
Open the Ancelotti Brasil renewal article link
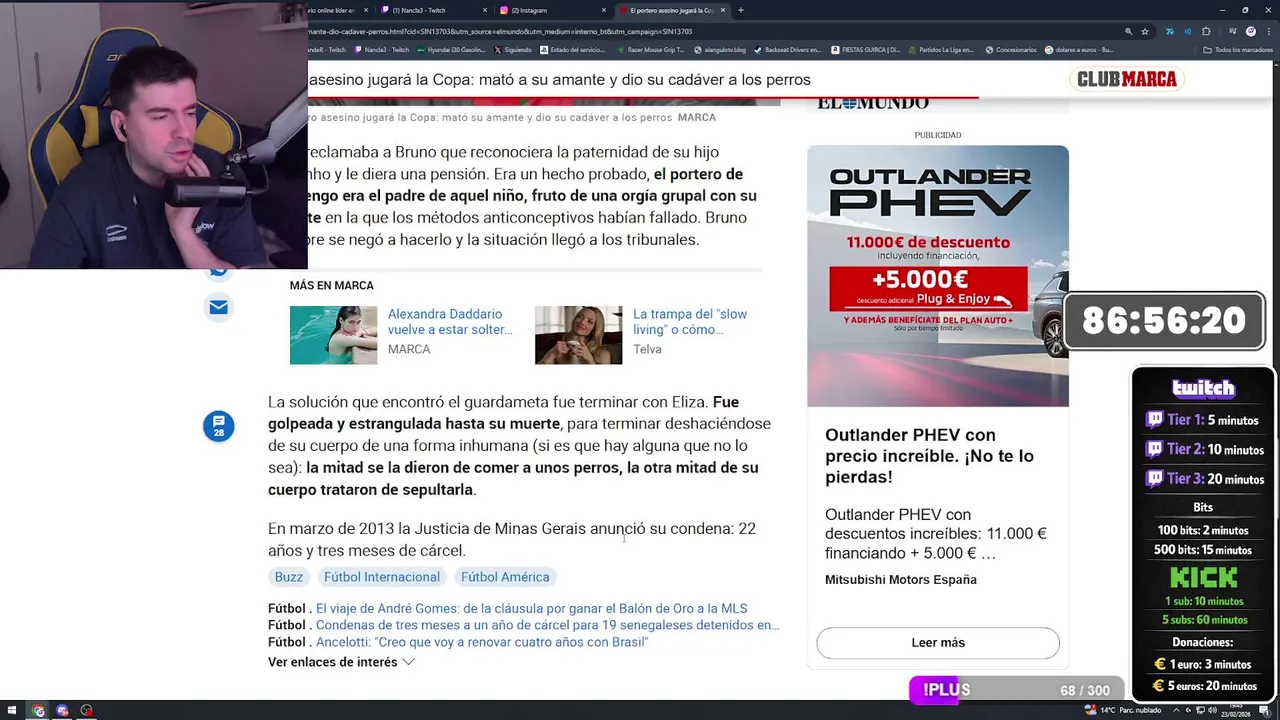pyautogui.click(x=481, y=642)
